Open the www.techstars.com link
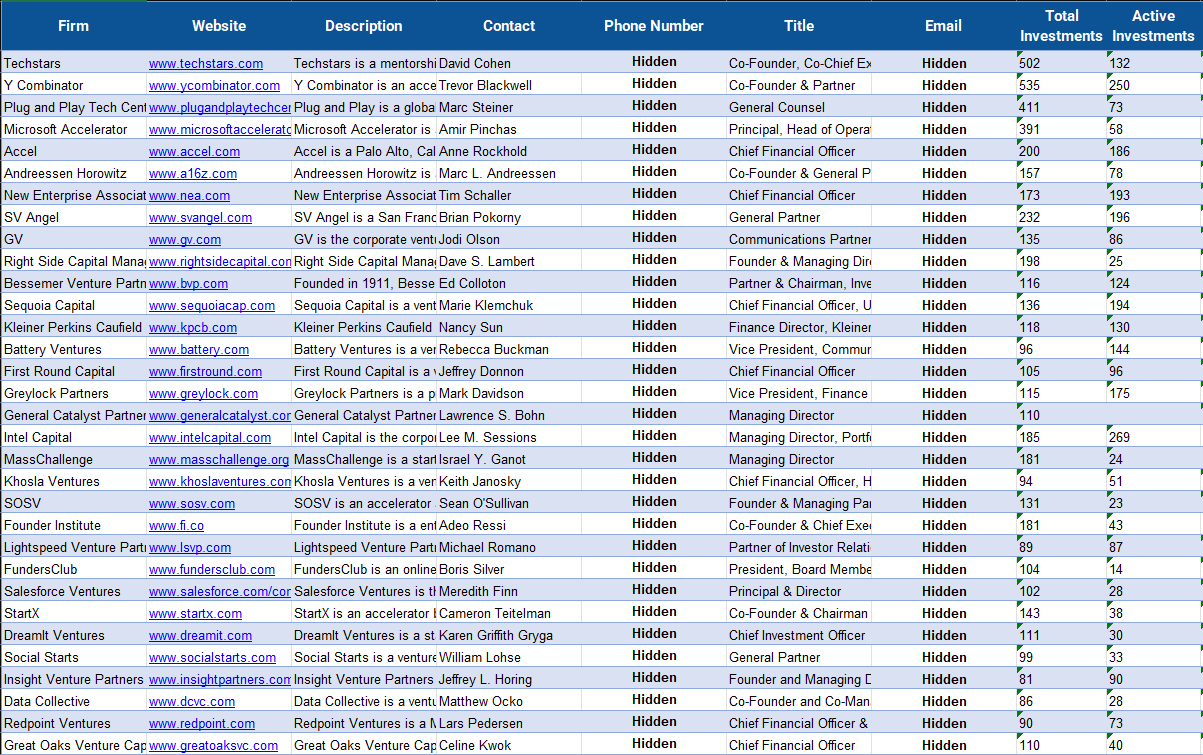The width and height of the screenshot is (1203, 755). (x=206, y=63)
